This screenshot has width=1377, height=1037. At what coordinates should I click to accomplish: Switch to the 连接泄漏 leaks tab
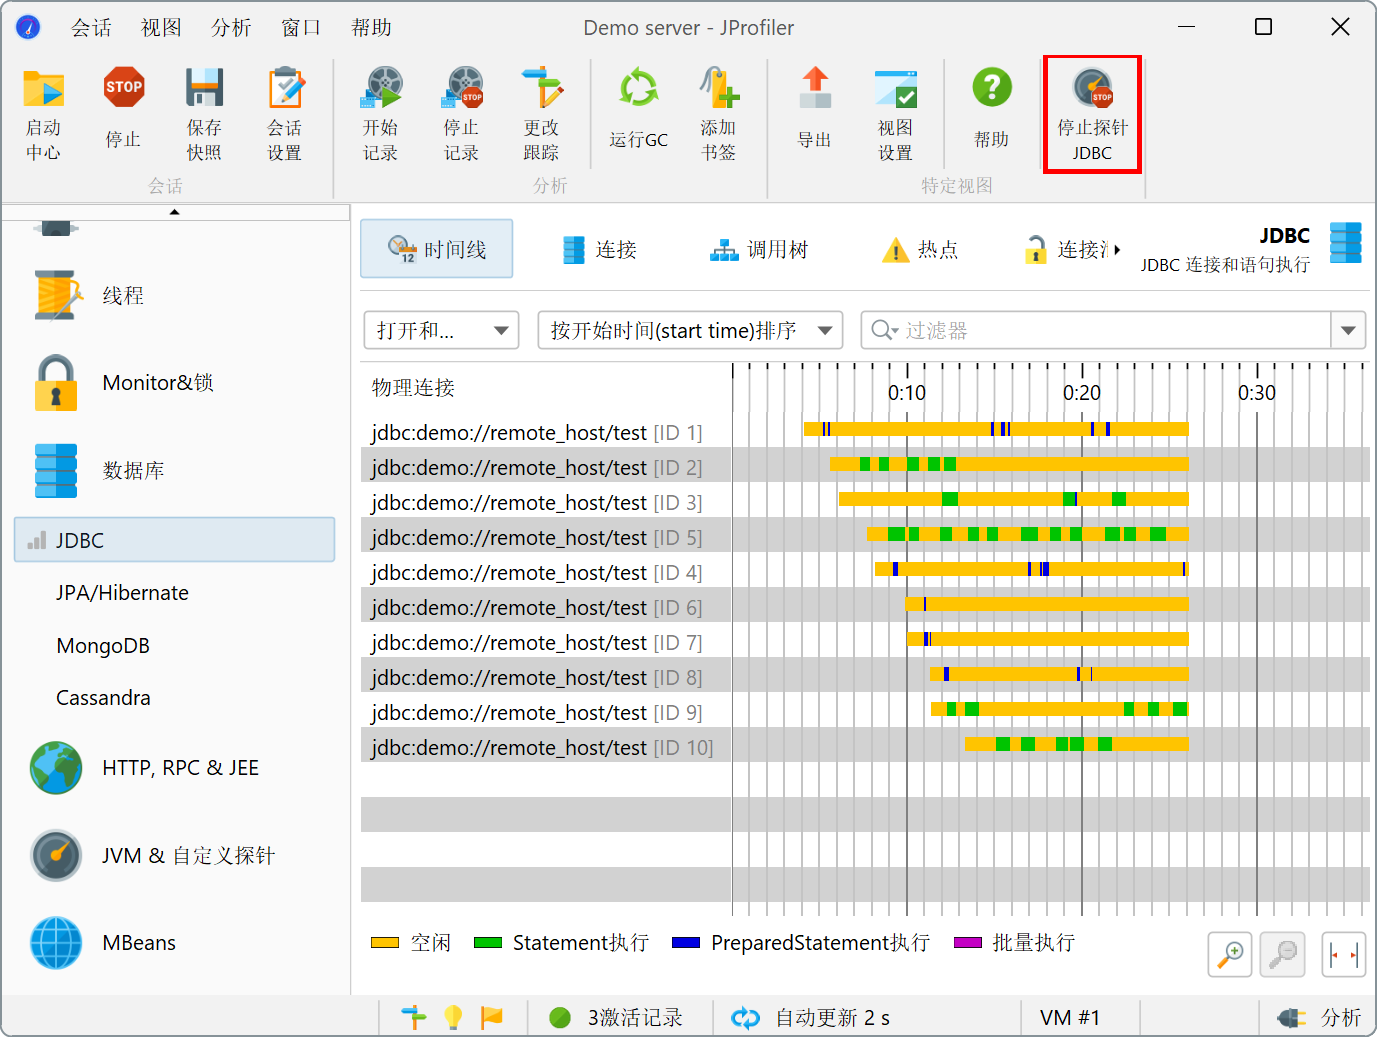click(1066, 250)
